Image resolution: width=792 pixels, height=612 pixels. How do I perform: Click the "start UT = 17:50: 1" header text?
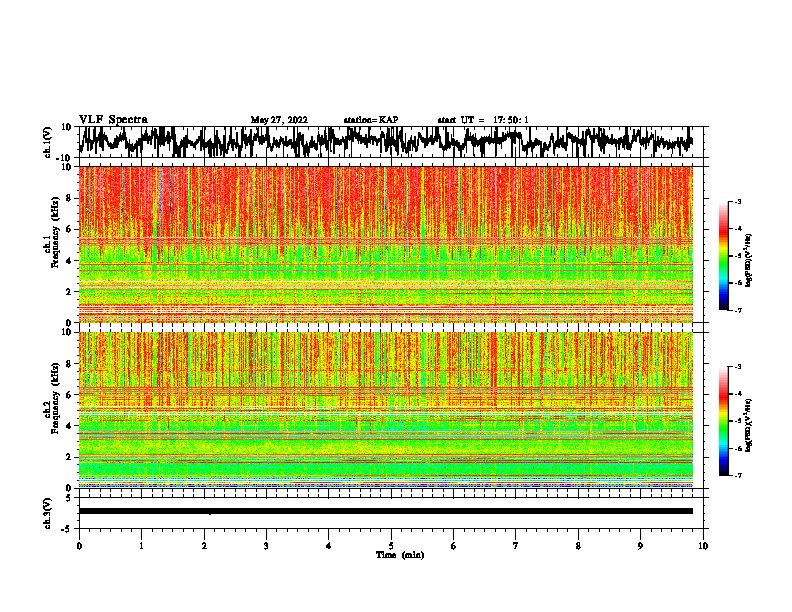point(483,120)
